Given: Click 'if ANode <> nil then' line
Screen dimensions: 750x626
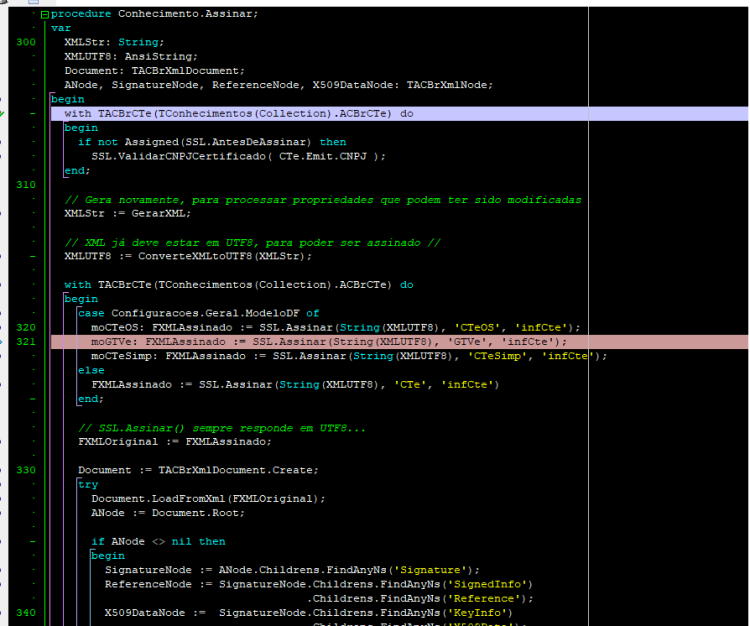Looking at the screenshot, I should pos(158,541).
